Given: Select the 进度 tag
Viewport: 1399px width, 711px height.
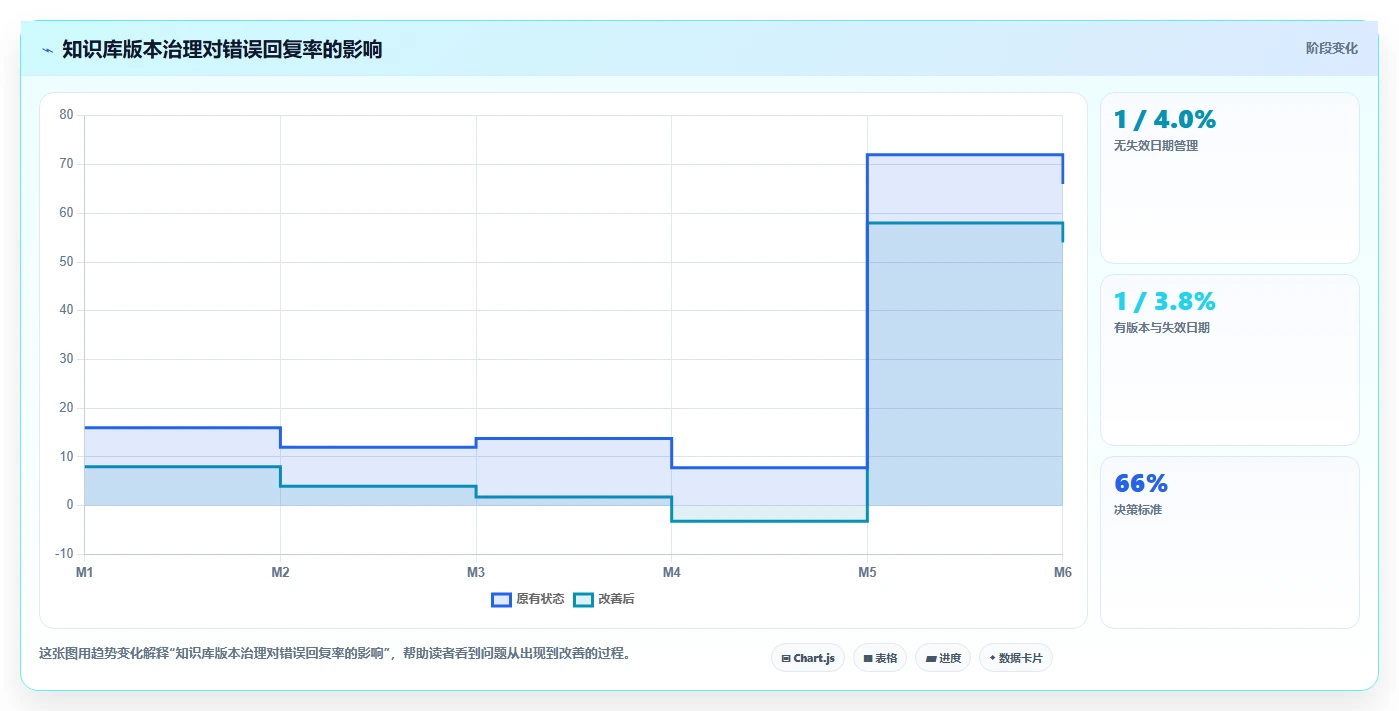Looking at the screenshot, I should [x=943, y=658].
